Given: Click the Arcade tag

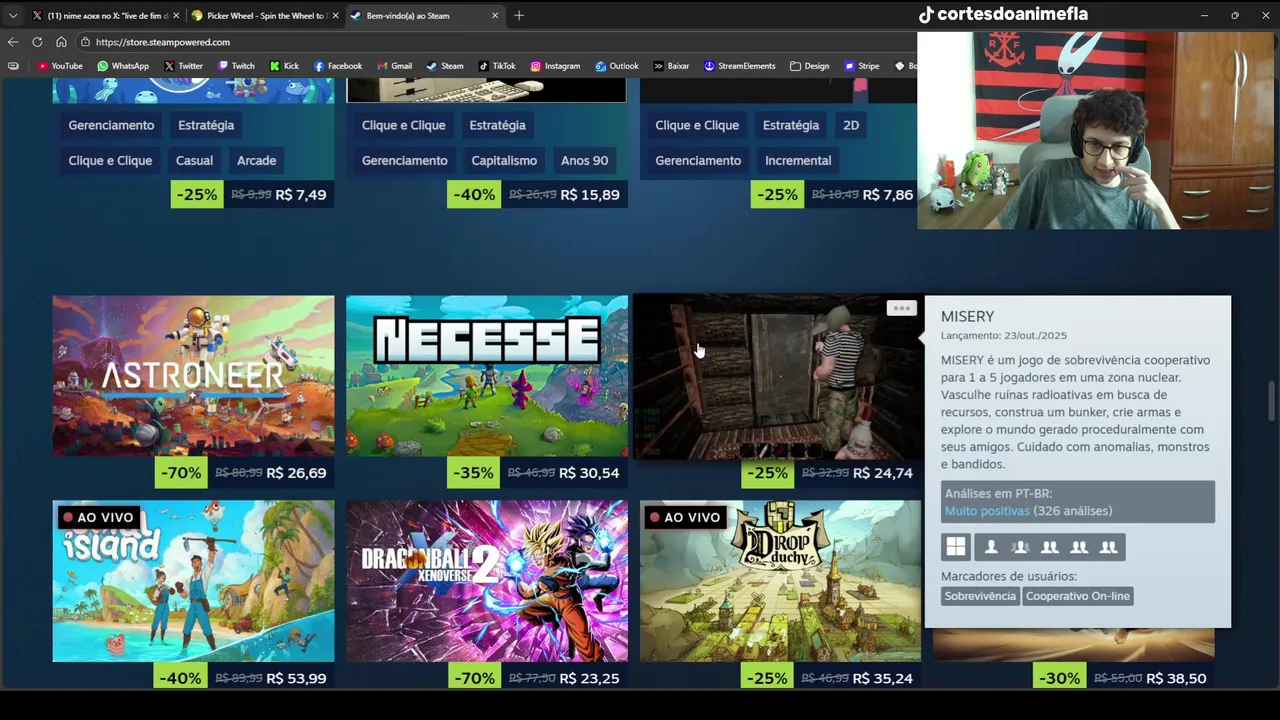Looking at the screenshot, I should pyautogui.click(x=256, y=160).
